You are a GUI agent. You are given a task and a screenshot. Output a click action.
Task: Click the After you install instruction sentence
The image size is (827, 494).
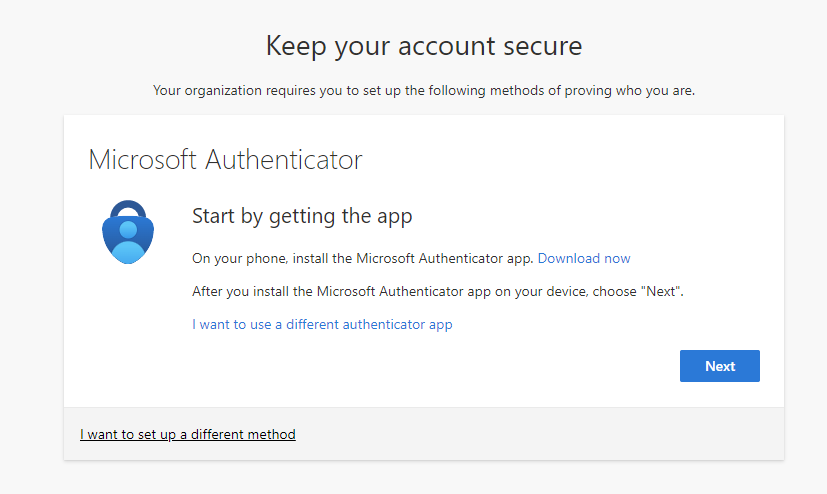438,292
